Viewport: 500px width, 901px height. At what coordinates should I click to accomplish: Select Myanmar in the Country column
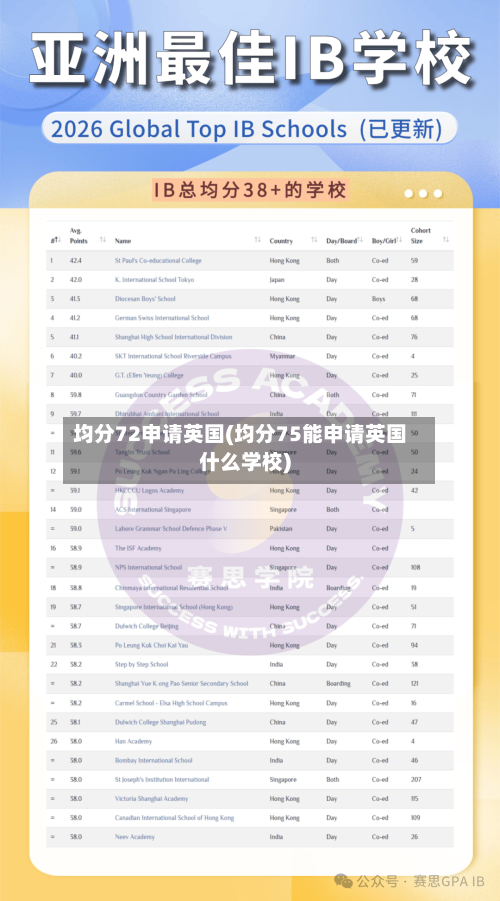coord(282,356)
